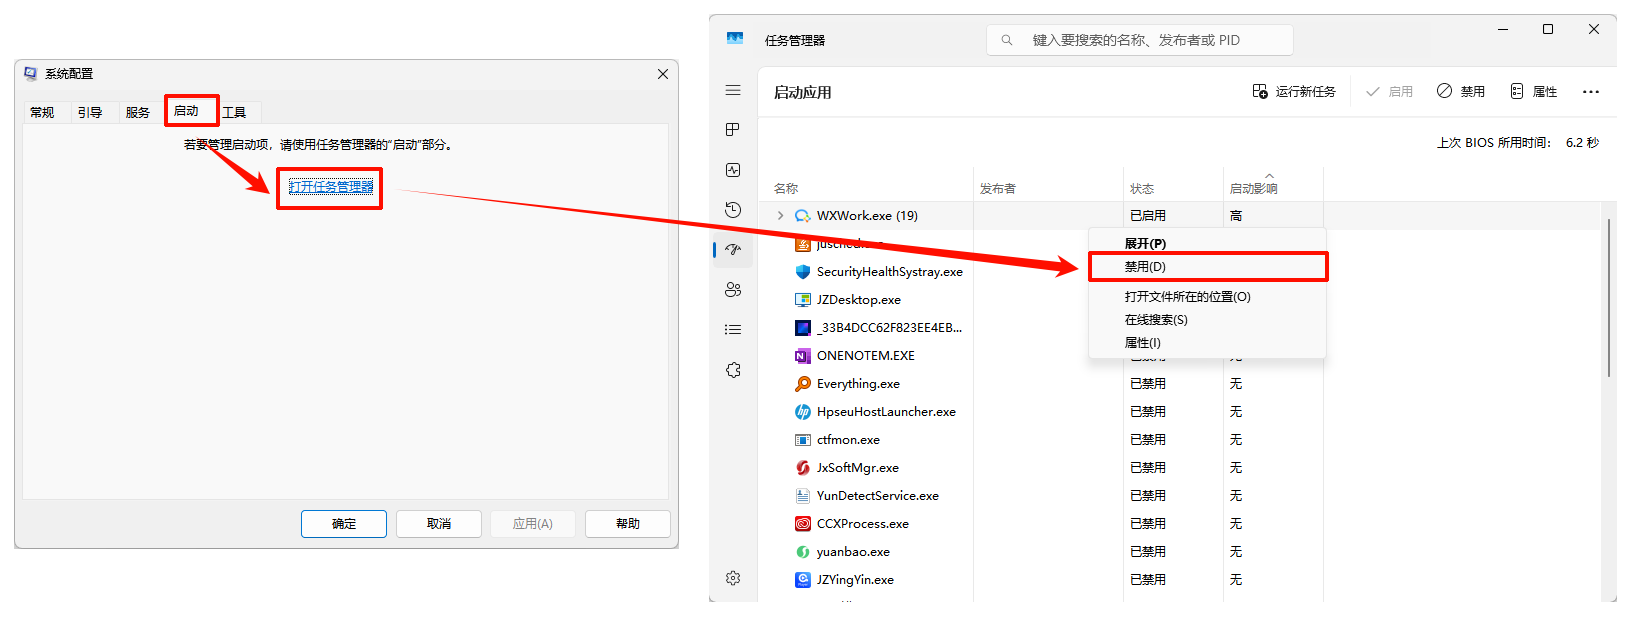This screenshot has height=625, width=1630.
Task: Click the startup list vertical scrollbar
Action: (1609, 298)
